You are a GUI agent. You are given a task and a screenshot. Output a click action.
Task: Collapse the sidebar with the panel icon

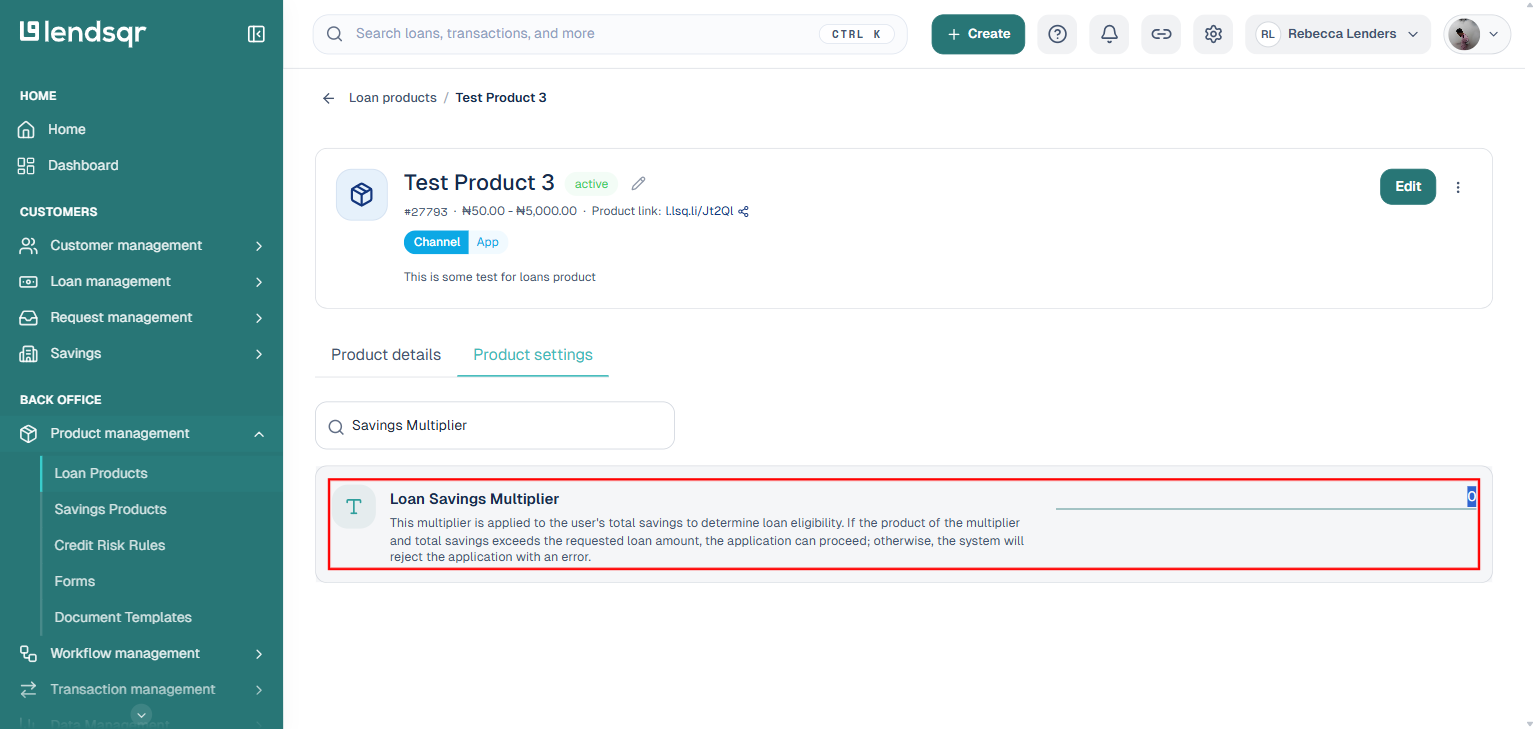pyautogui.click(x=256, y=34)
